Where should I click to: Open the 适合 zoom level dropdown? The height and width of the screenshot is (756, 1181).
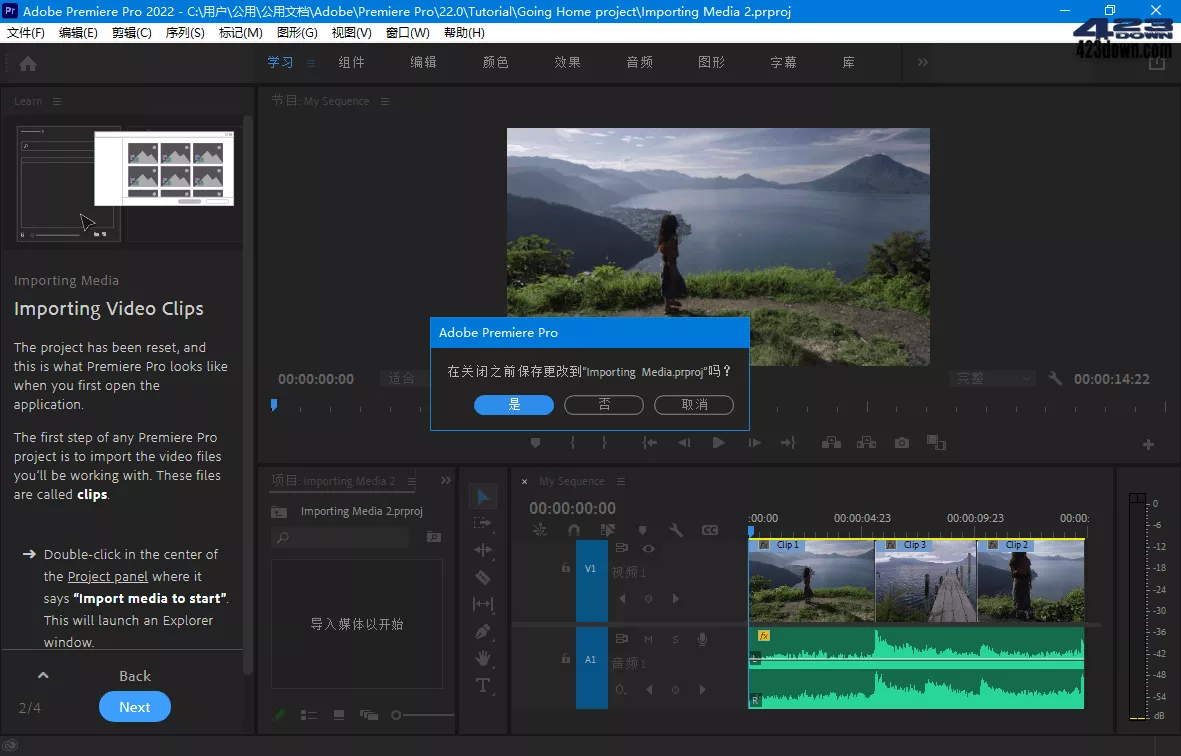402,378
